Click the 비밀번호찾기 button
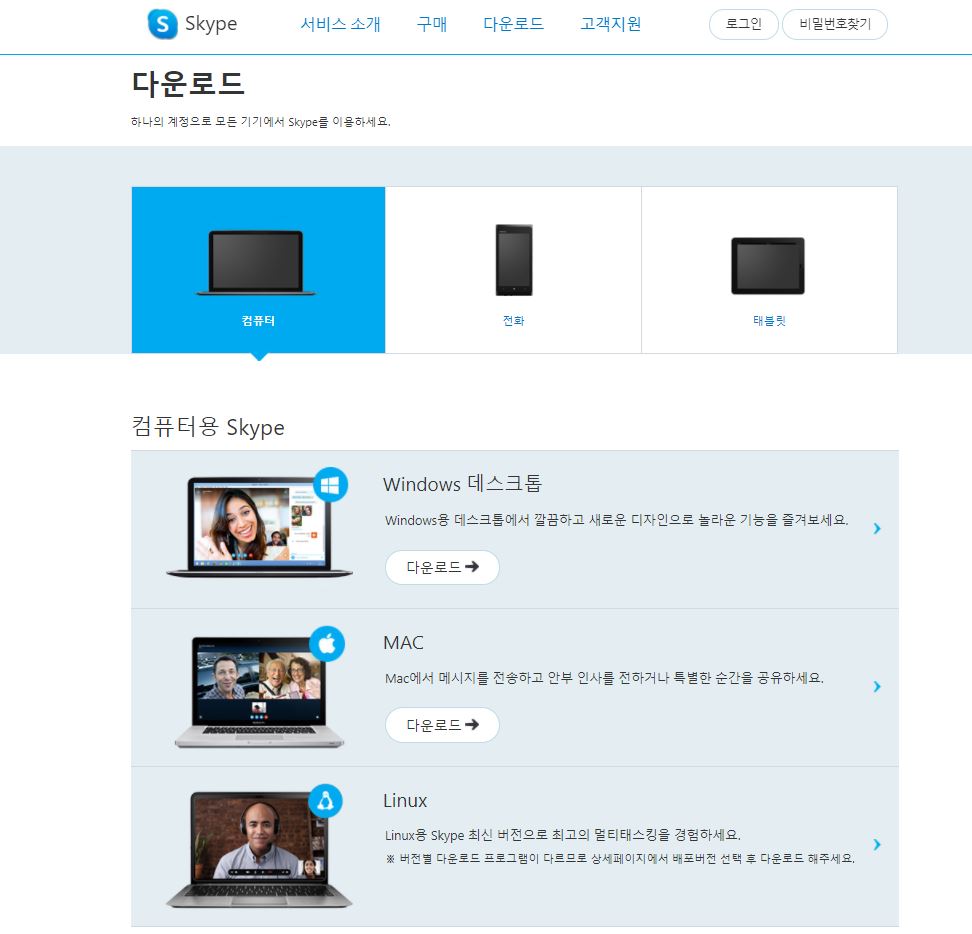The width and height of the screenshot is (972, 934). (x=835, y=24)
